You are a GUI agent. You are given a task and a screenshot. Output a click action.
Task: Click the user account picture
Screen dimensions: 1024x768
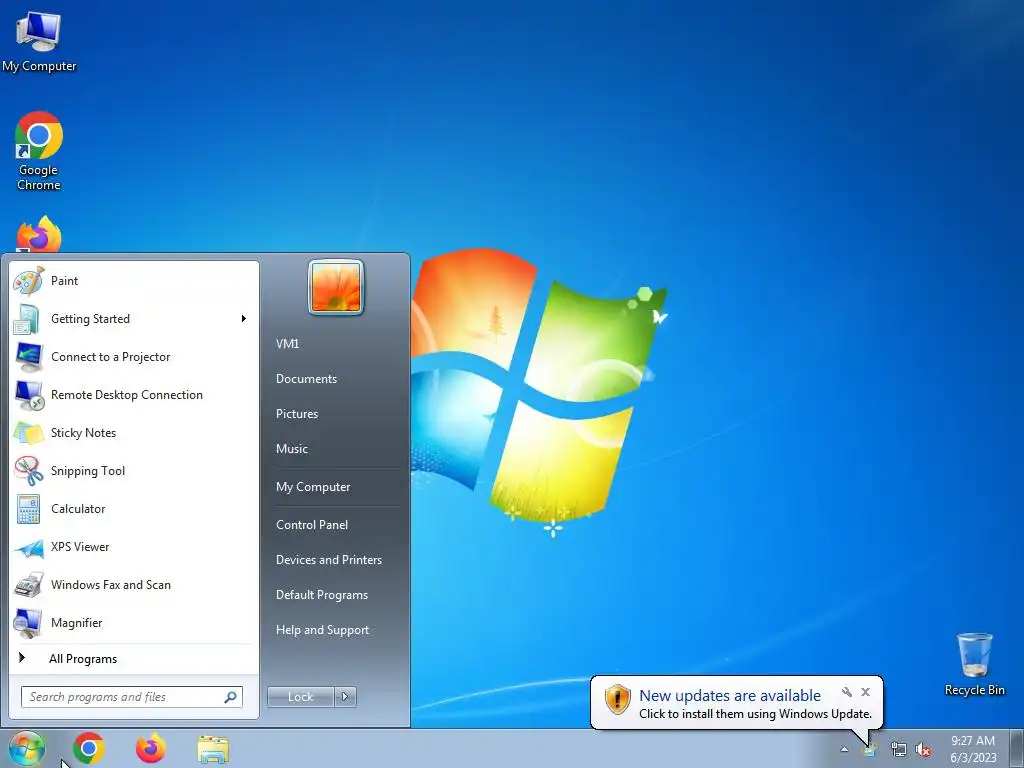336,287
